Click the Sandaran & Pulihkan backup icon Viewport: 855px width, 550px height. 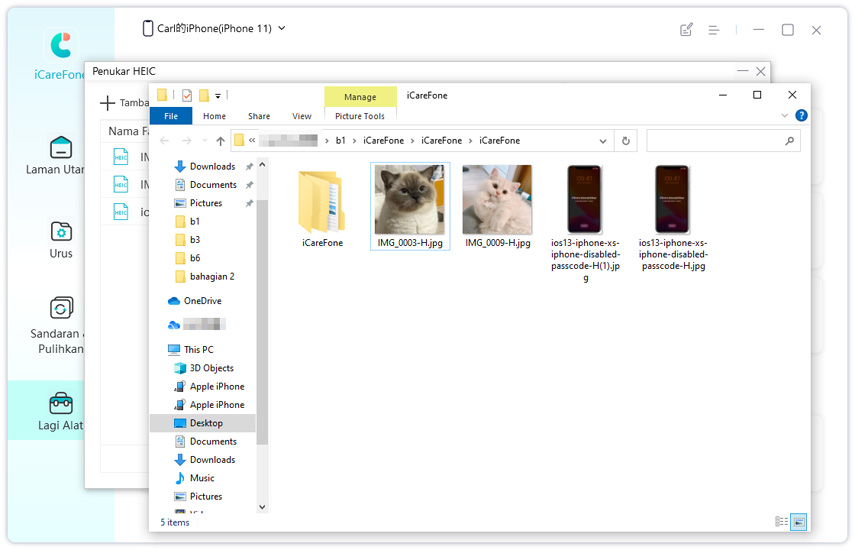61,308
